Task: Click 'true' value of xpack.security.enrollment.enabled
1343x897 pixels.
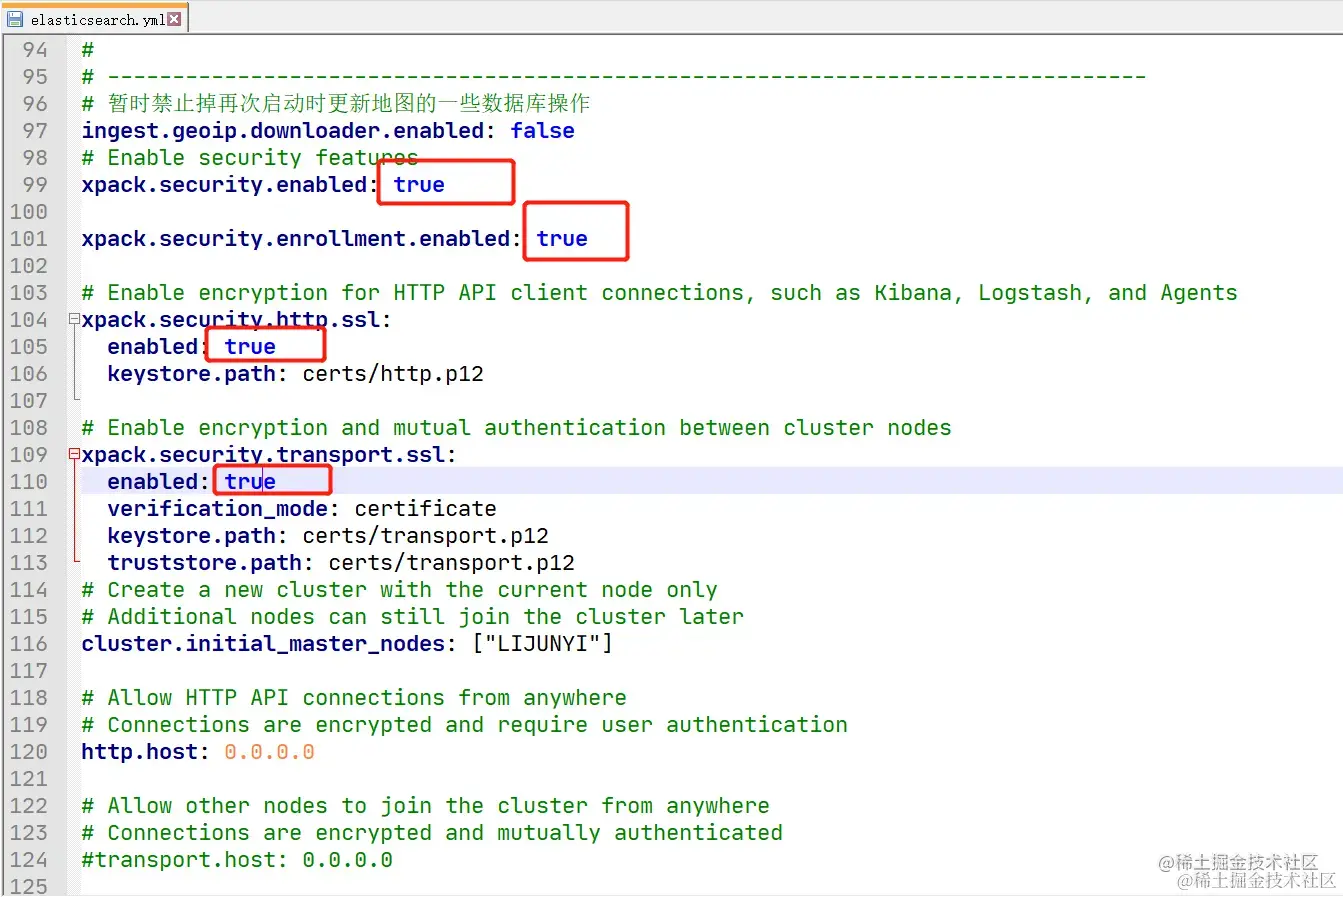Action: pyautogui.click(x=562, y=239)
